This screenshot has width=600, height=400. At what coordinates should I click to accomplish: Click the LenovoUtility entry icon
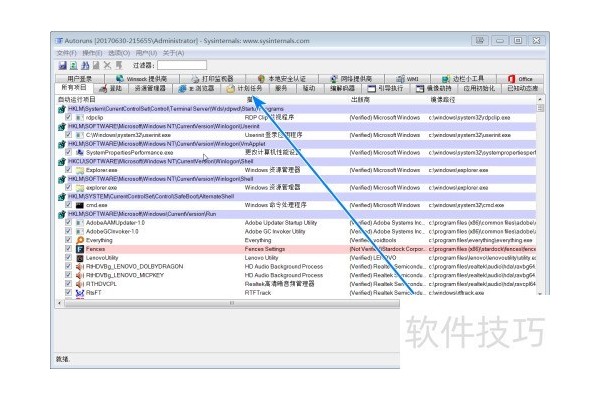tap(80, 258)
